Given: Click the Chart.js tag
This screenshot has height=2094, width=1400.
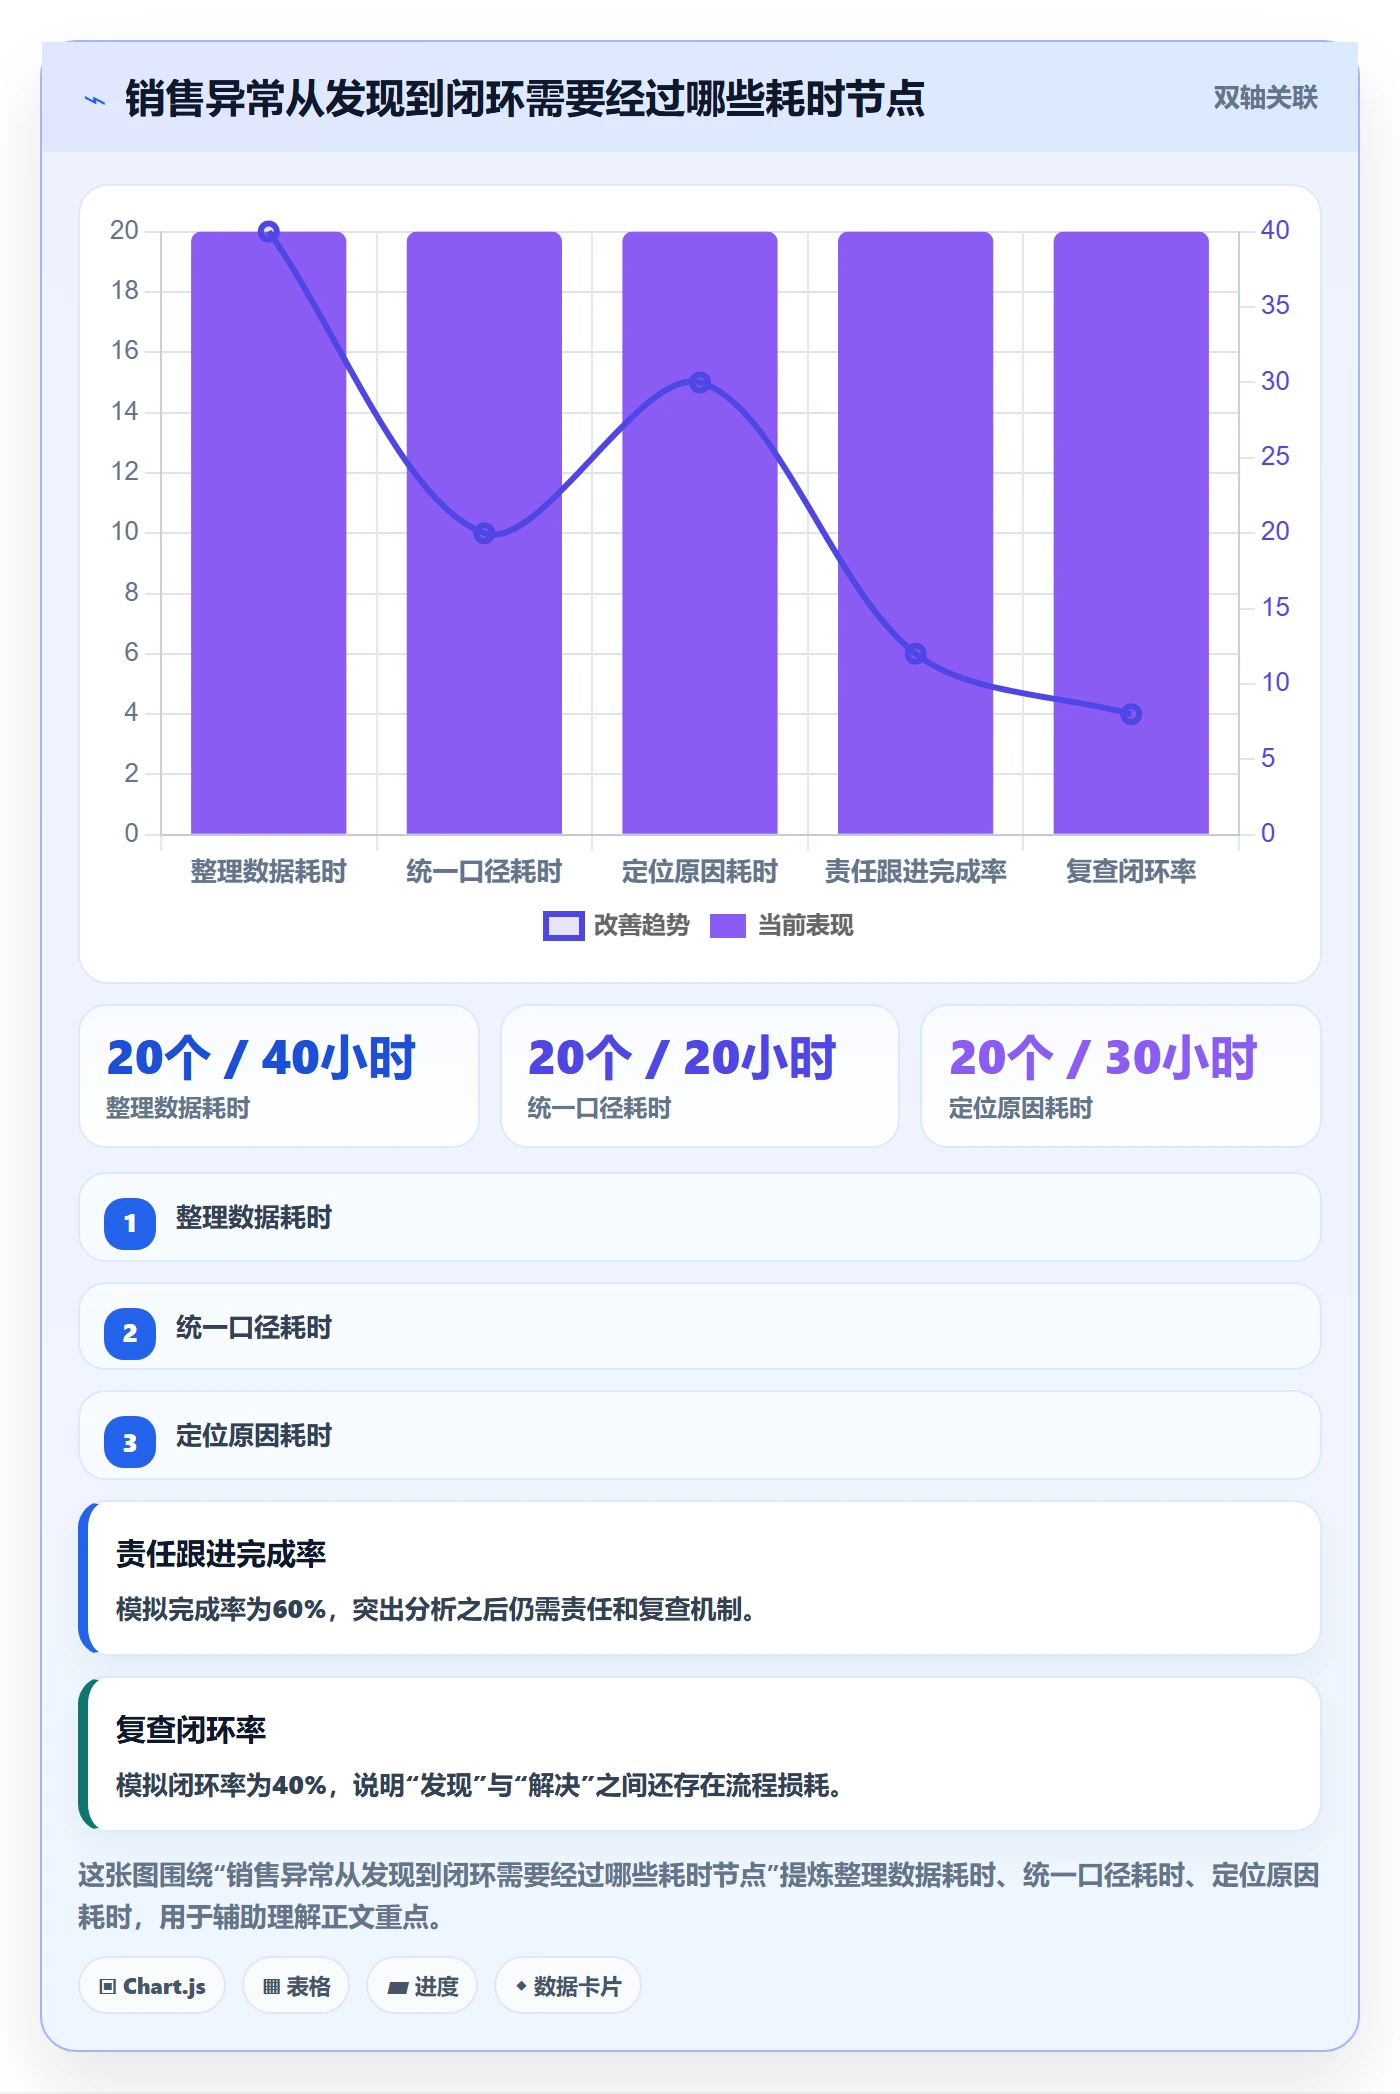Looking at the screenshot, I should pyautogui.click(x=152, y=1986).
